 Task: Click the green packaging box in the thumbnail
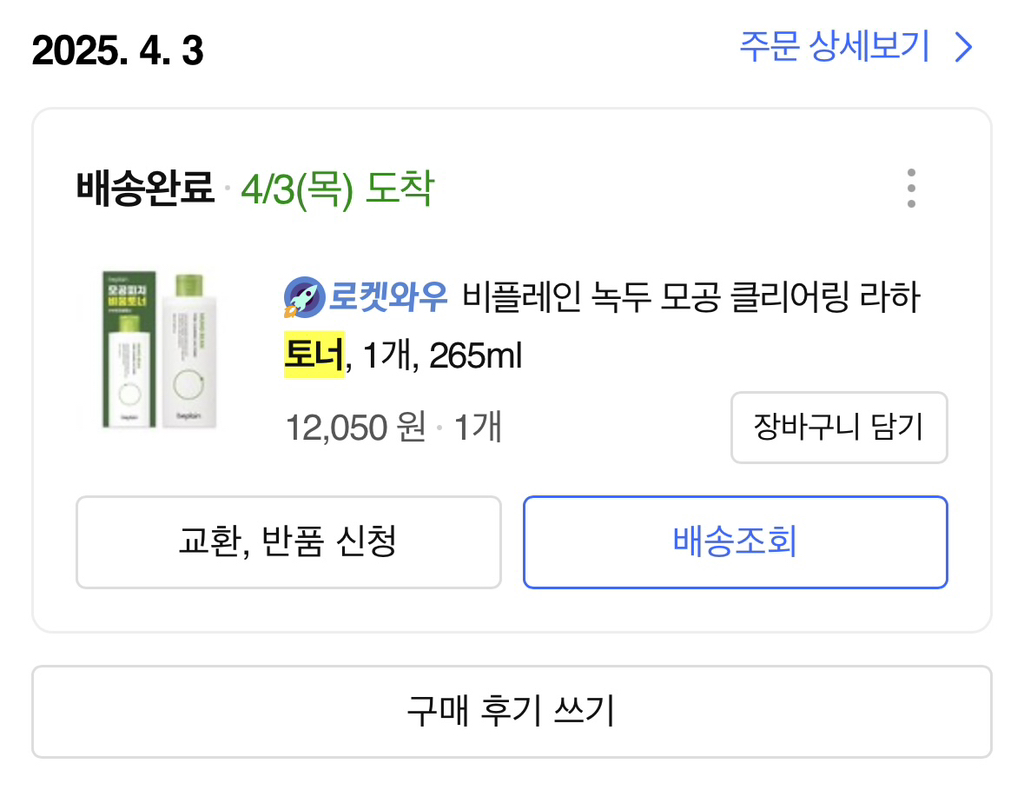pos(130,350)
